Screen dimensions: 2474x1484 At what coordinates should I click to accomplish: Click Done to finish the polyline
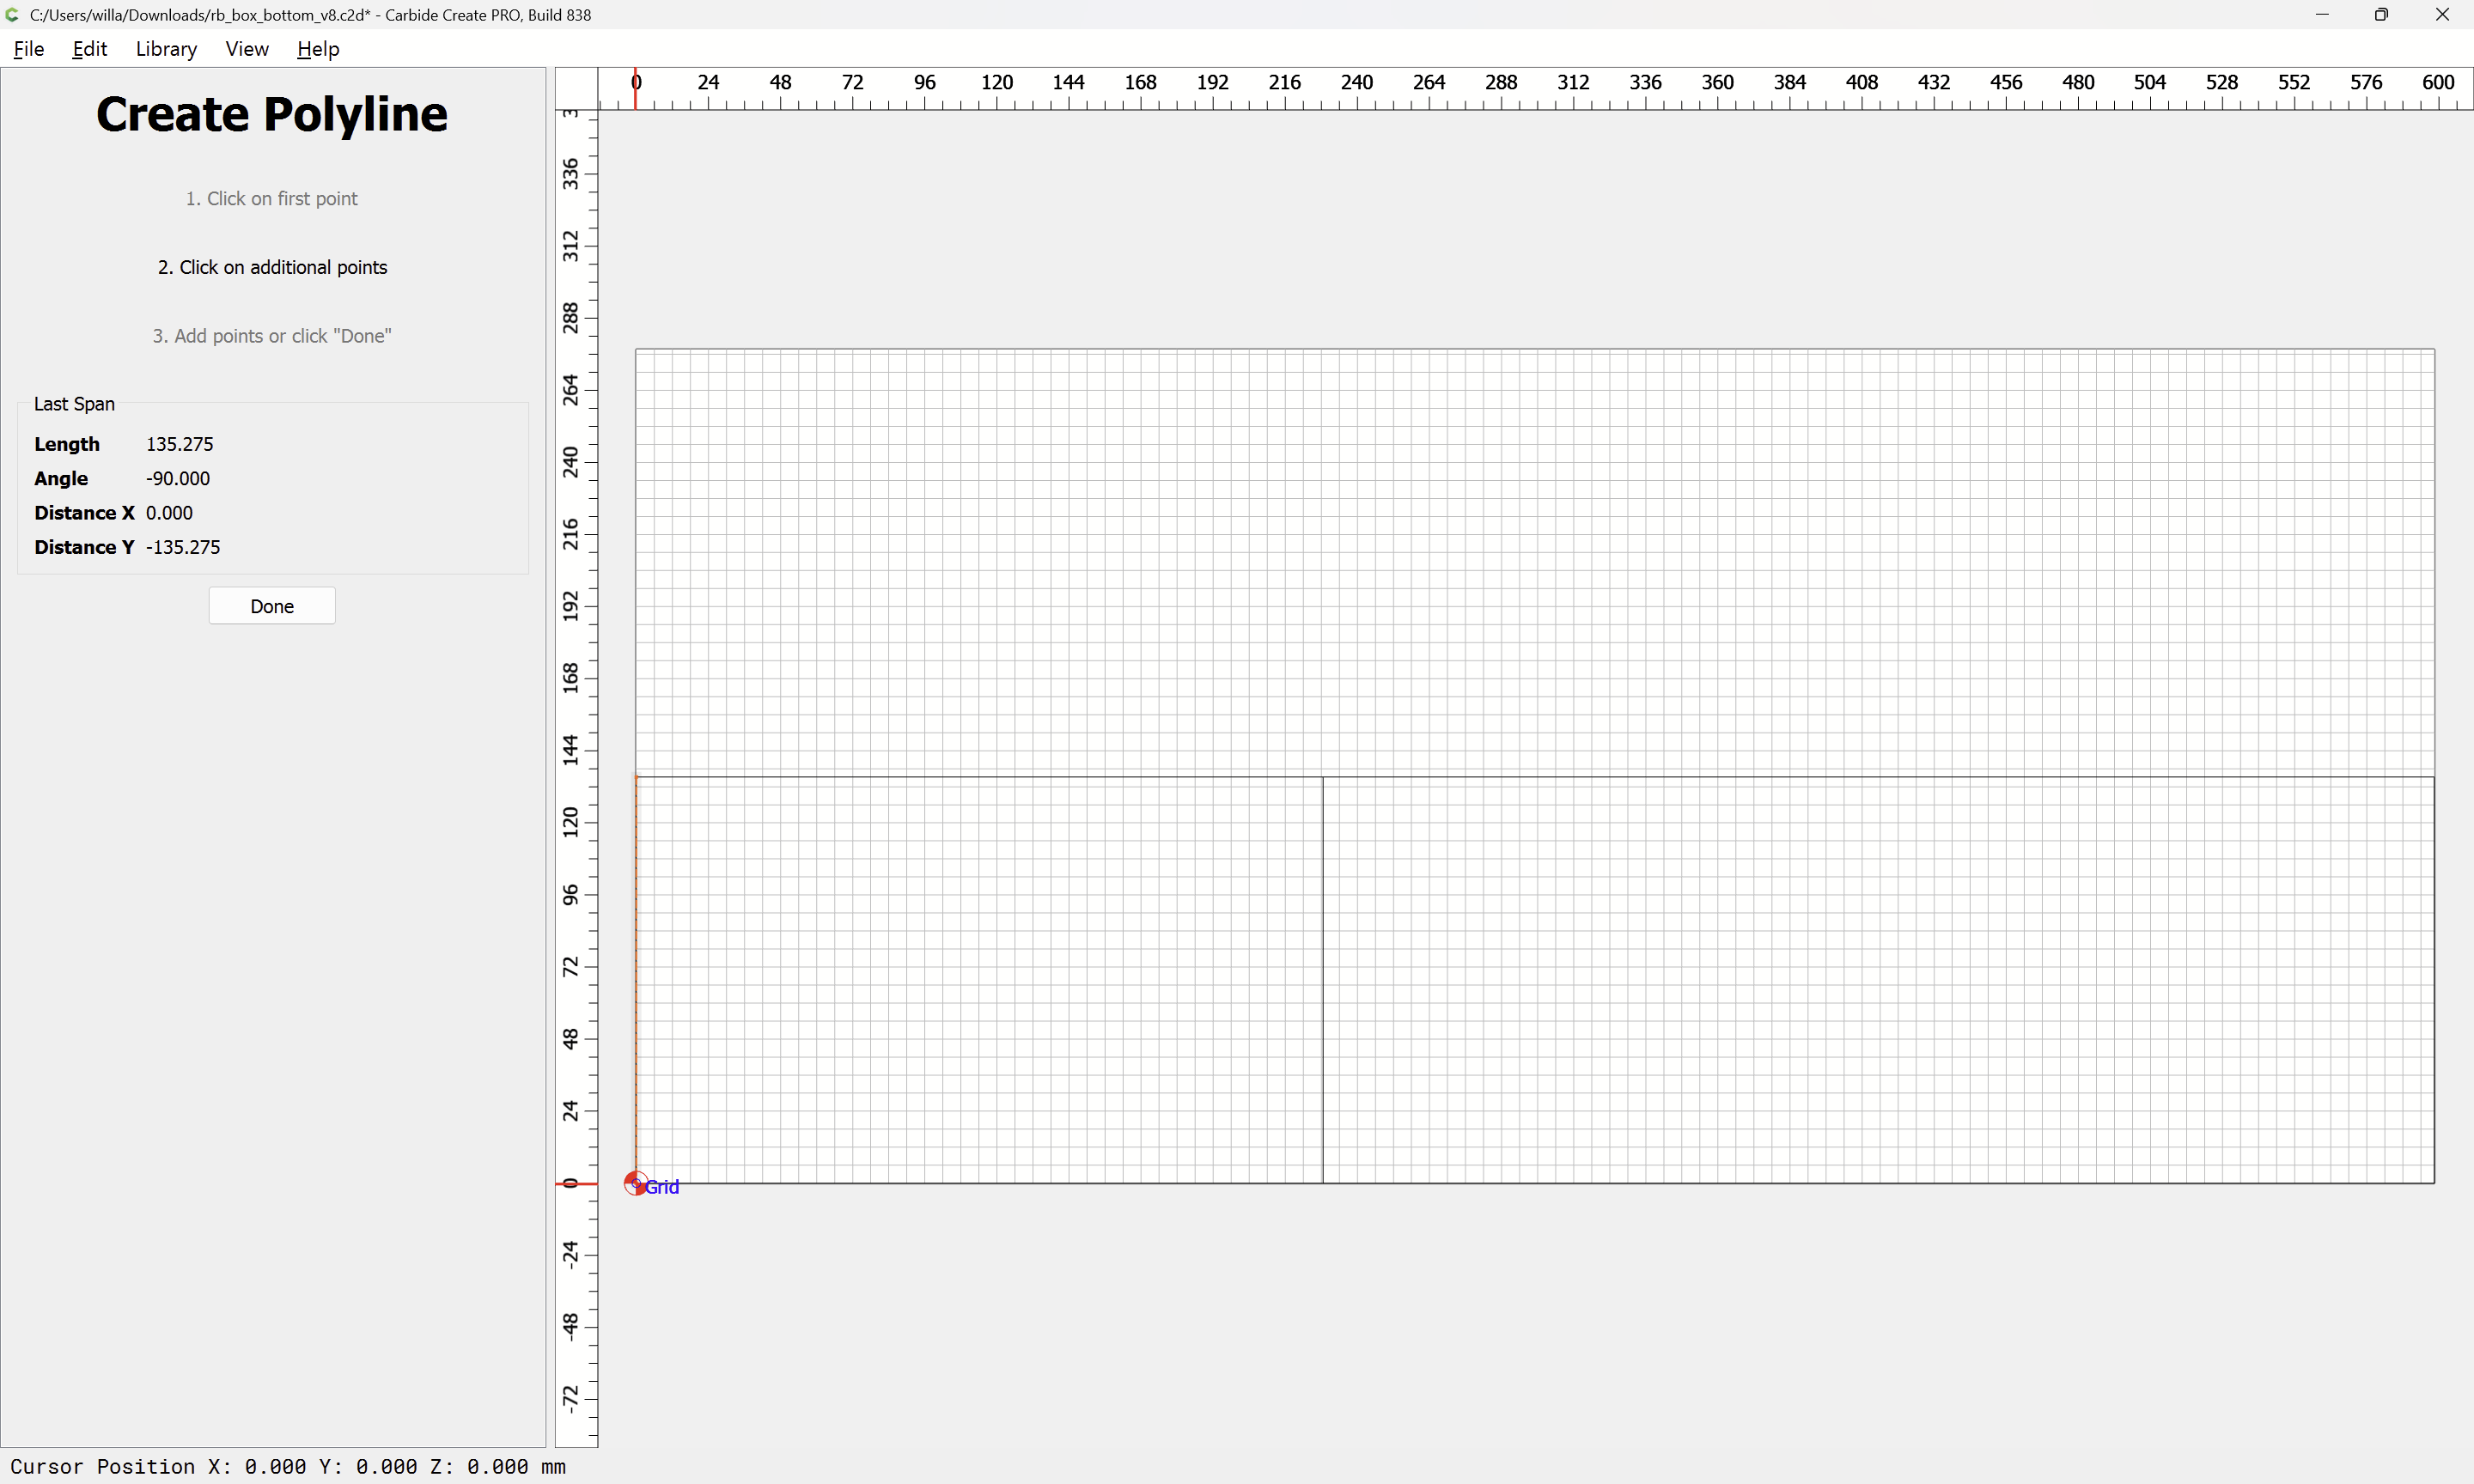click(272, 606)
